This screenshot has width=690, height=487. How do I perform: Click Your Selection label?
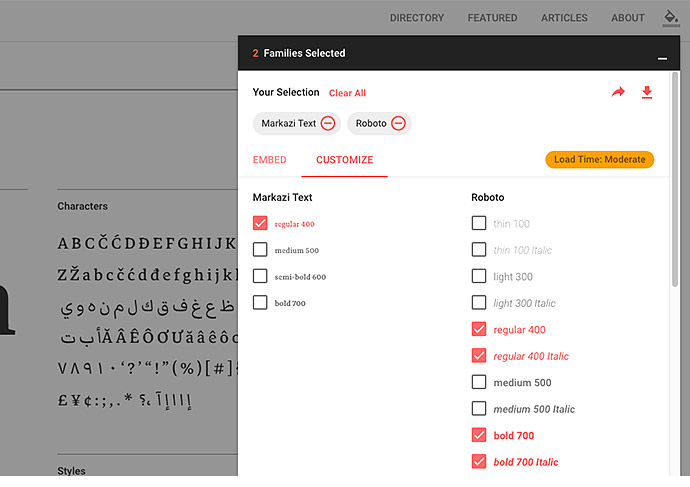pos(286,92)
